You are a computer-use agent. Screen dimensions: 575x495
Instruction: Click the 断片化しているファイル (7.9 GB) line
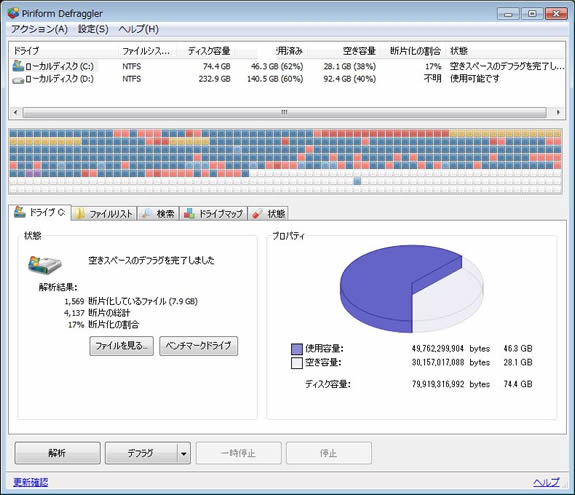pos(131,301)
